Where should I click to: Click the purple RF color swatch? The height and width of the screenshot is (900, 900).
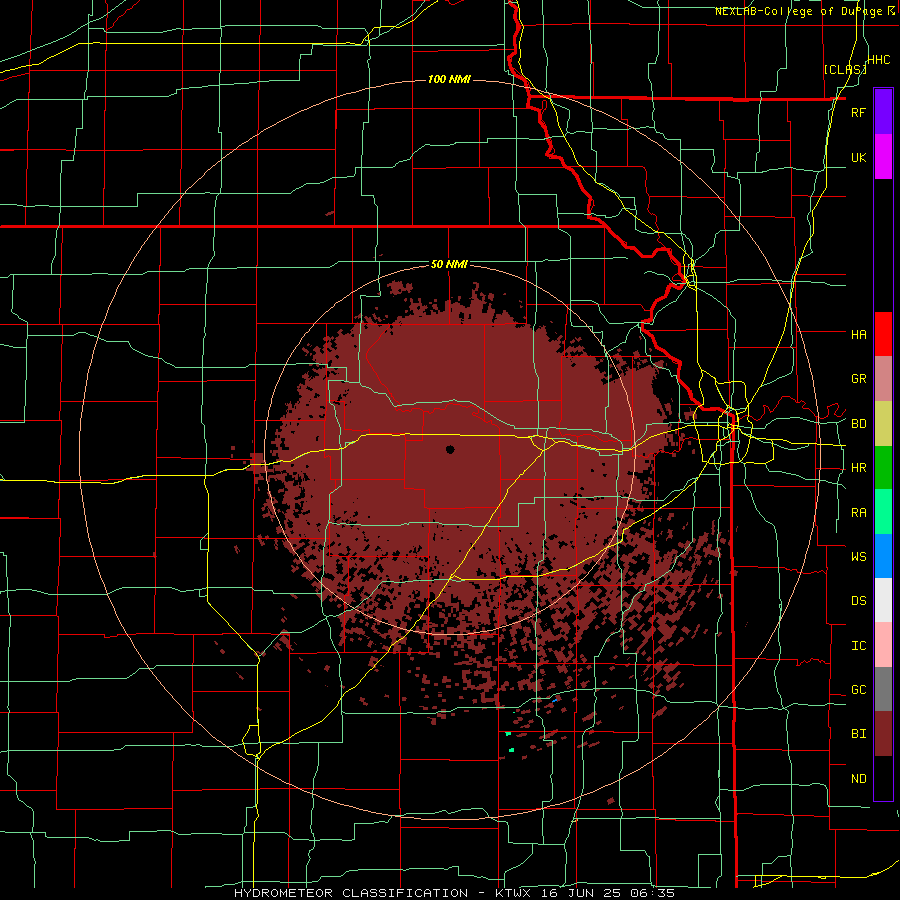[x=883, y=112]
